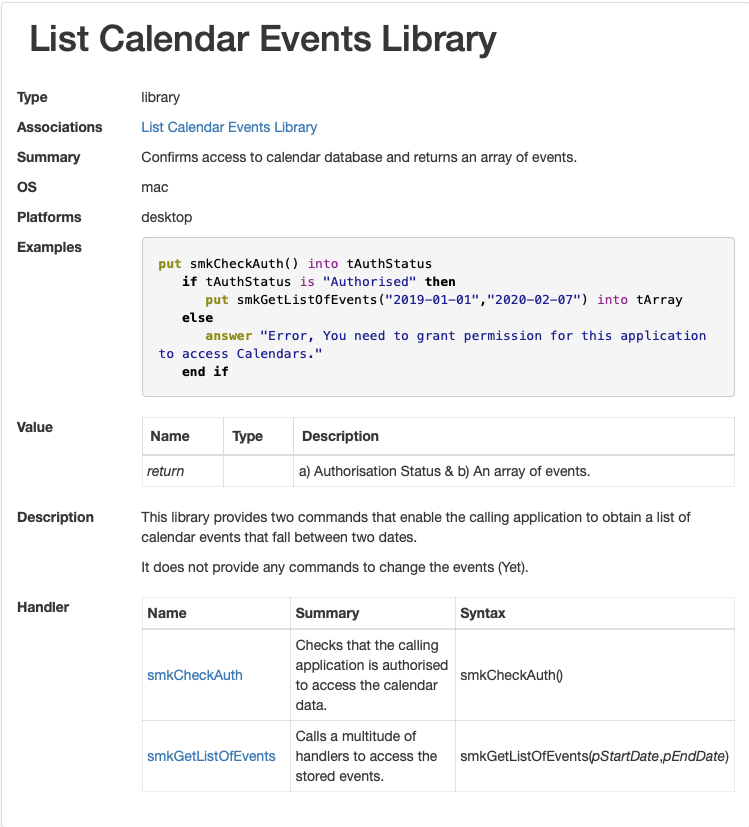The height and width of the screenshot is (827, 749).
Task: Click the Examples section label
Action: [49, 247]
